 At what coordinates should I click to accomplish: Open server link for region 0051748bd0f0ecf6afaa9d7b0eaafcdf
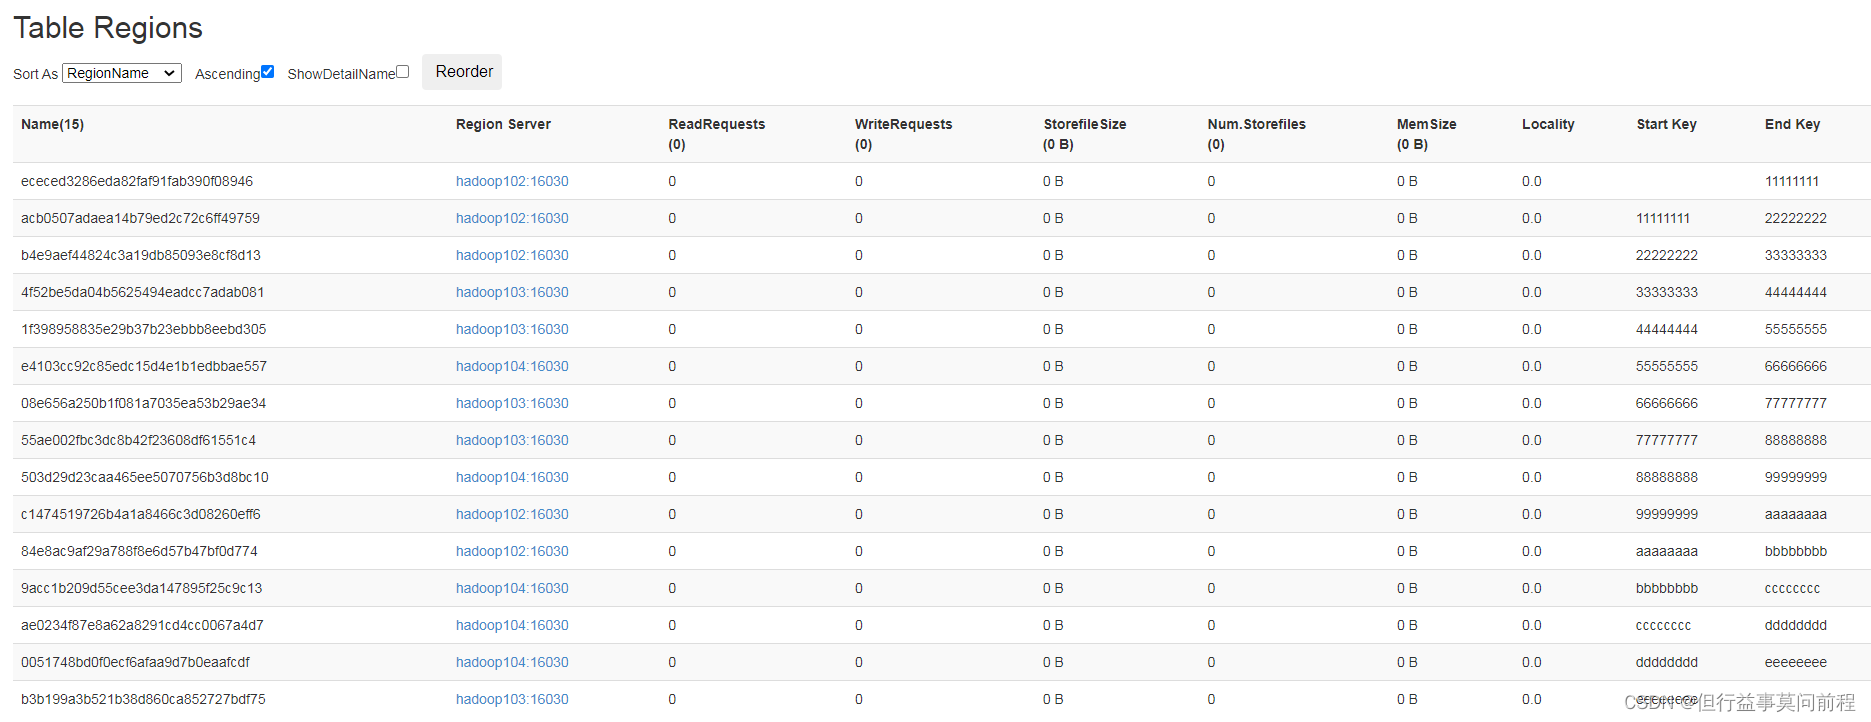512,662
